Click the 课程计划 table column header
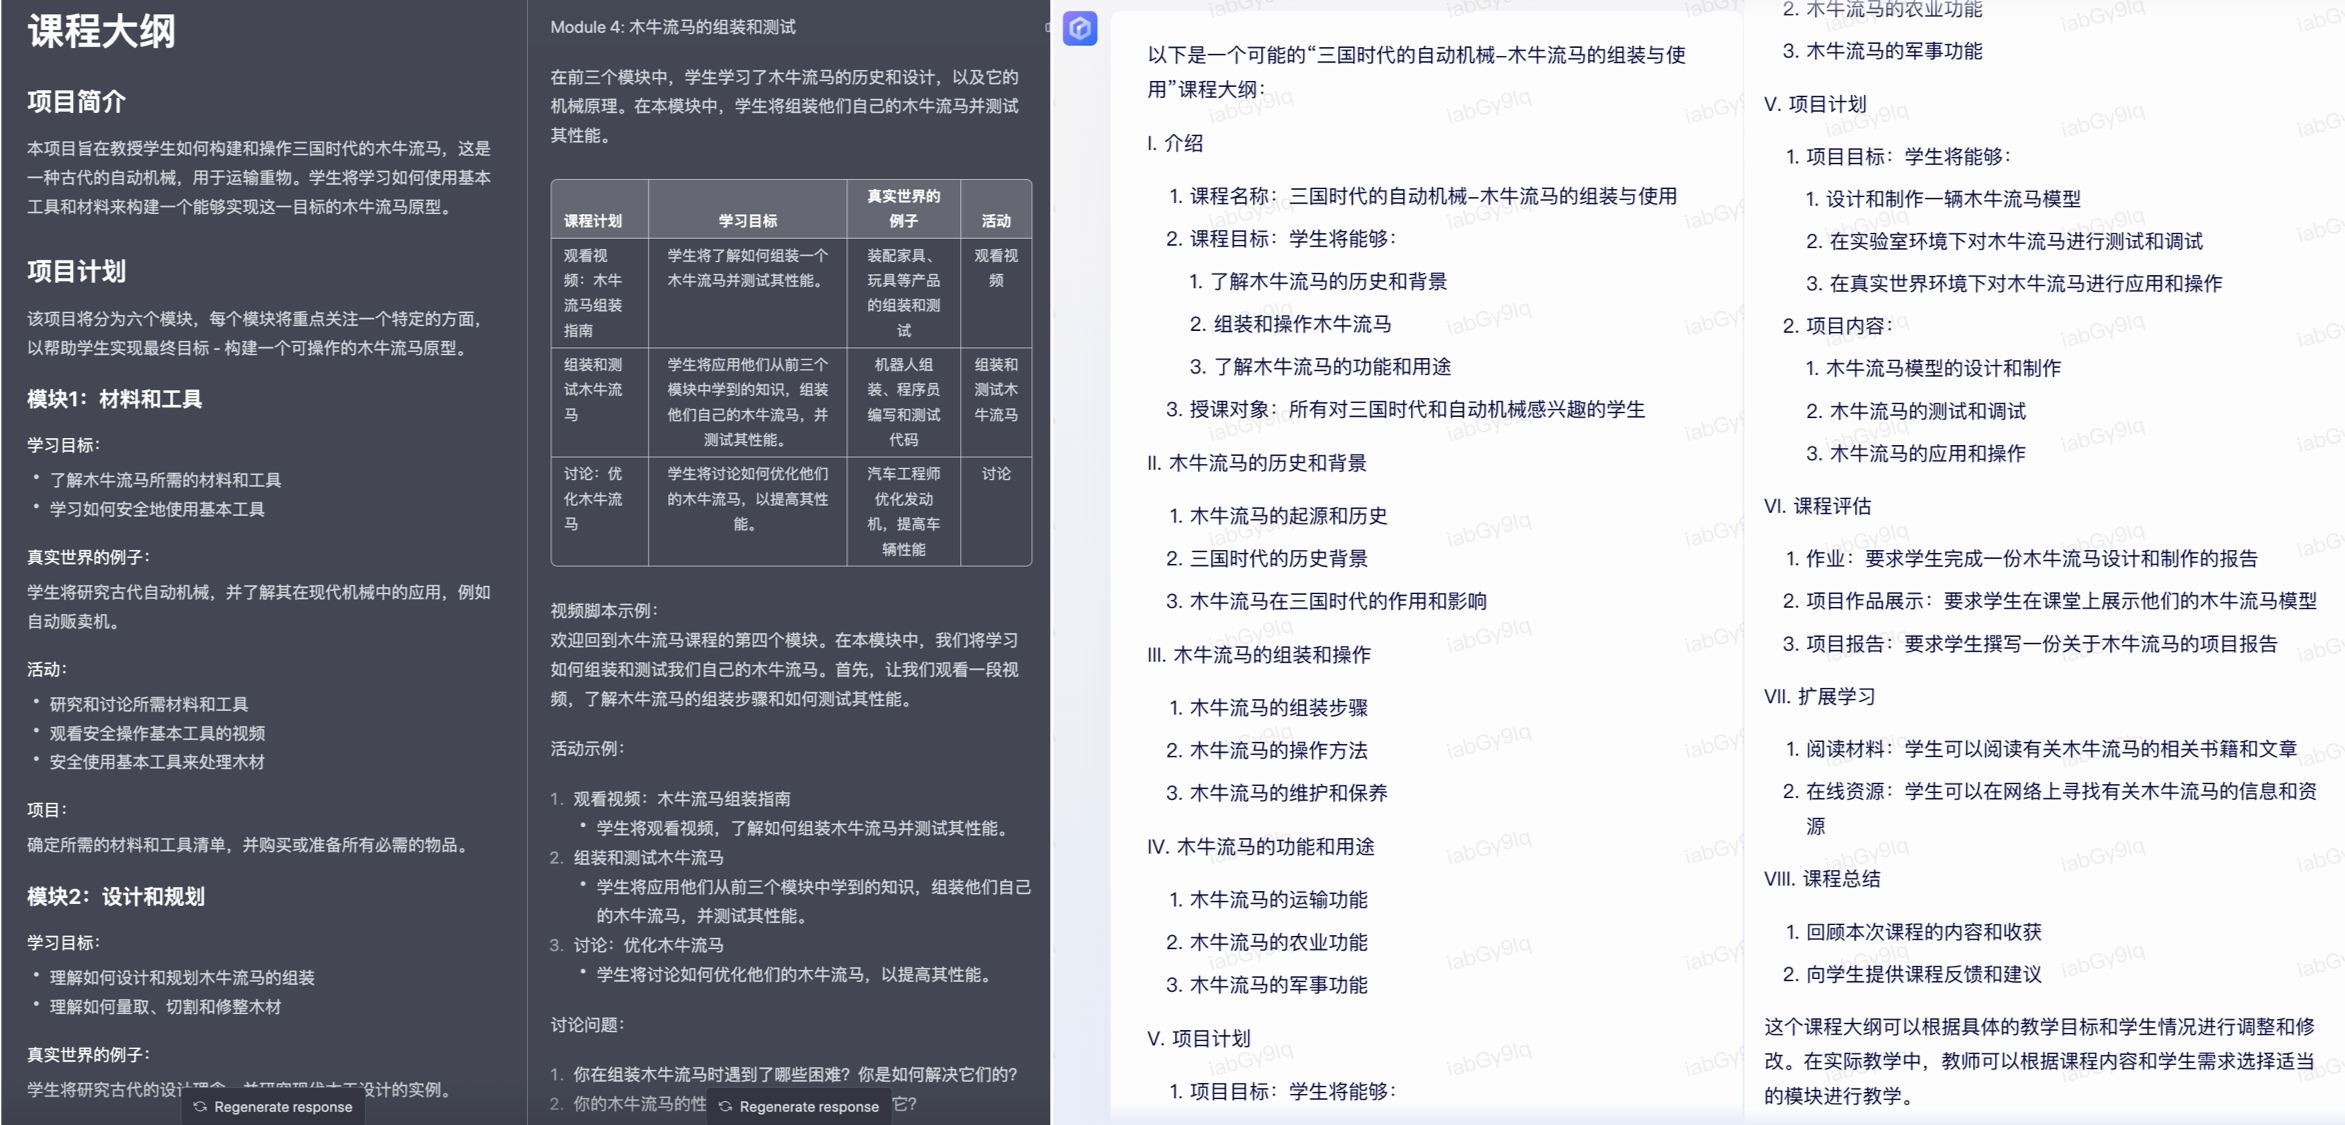The width and height of the screenshot is (2345, 1125). tap(593, 220)
